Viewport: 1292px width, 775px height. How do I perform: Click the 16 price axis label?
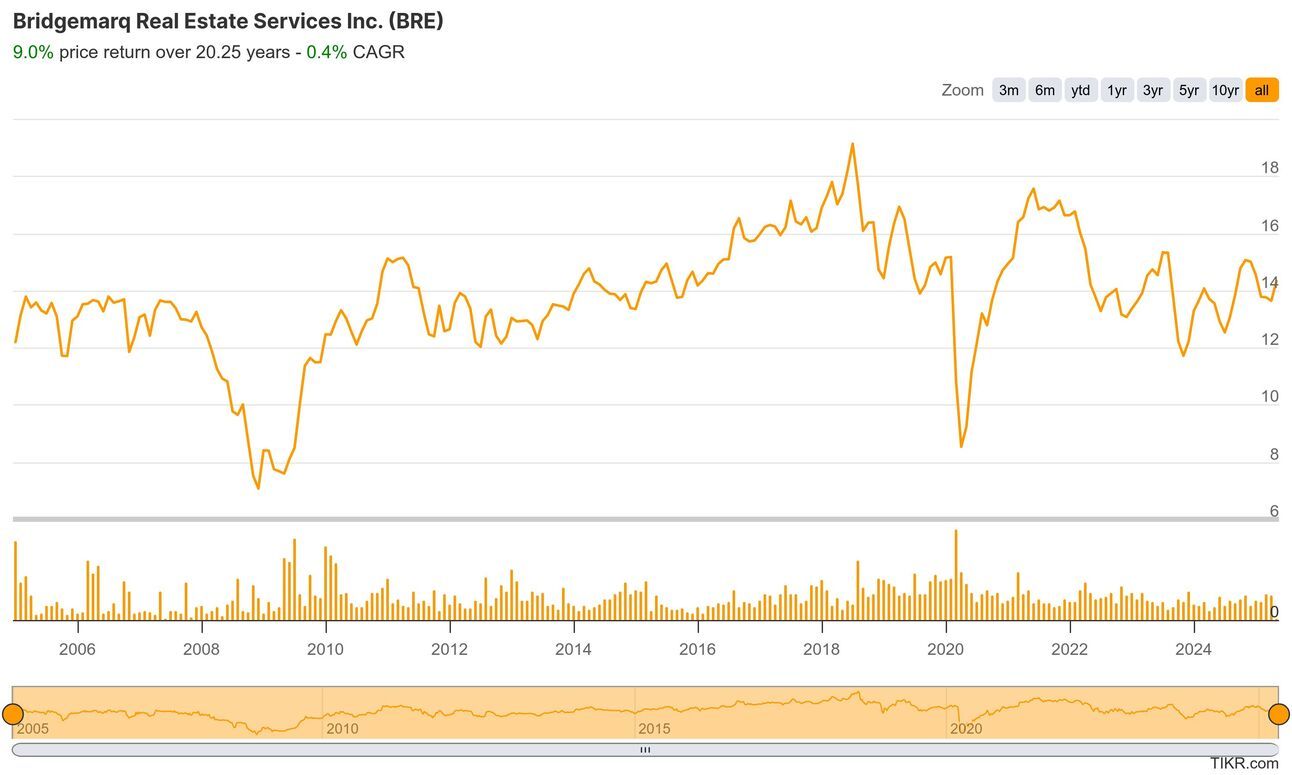point(1270,226)
